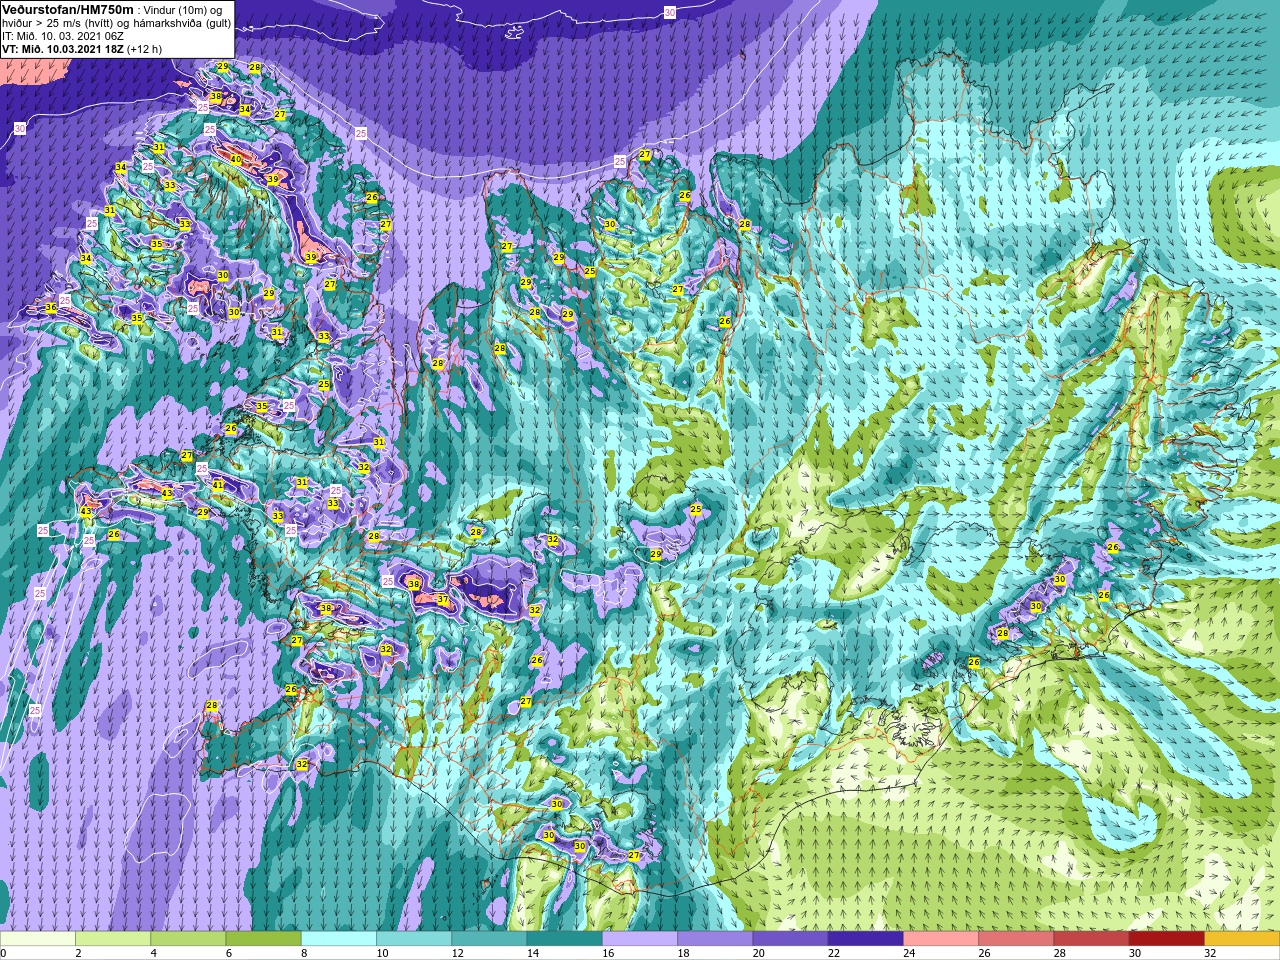Click the pale yellow 0–2 m/s legend swatch
The width and height of the screenshot is (1280, 960).
38,939
